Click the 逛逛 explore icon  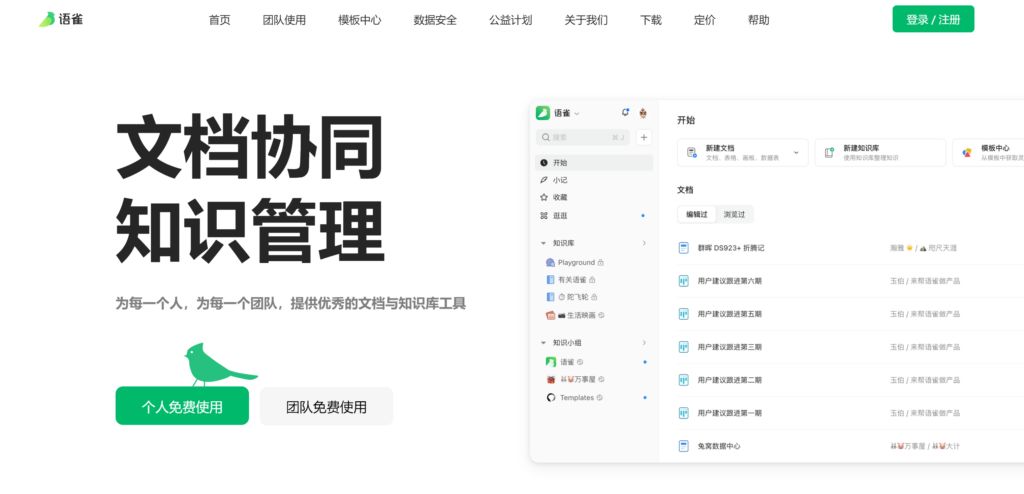coord(543,216)
